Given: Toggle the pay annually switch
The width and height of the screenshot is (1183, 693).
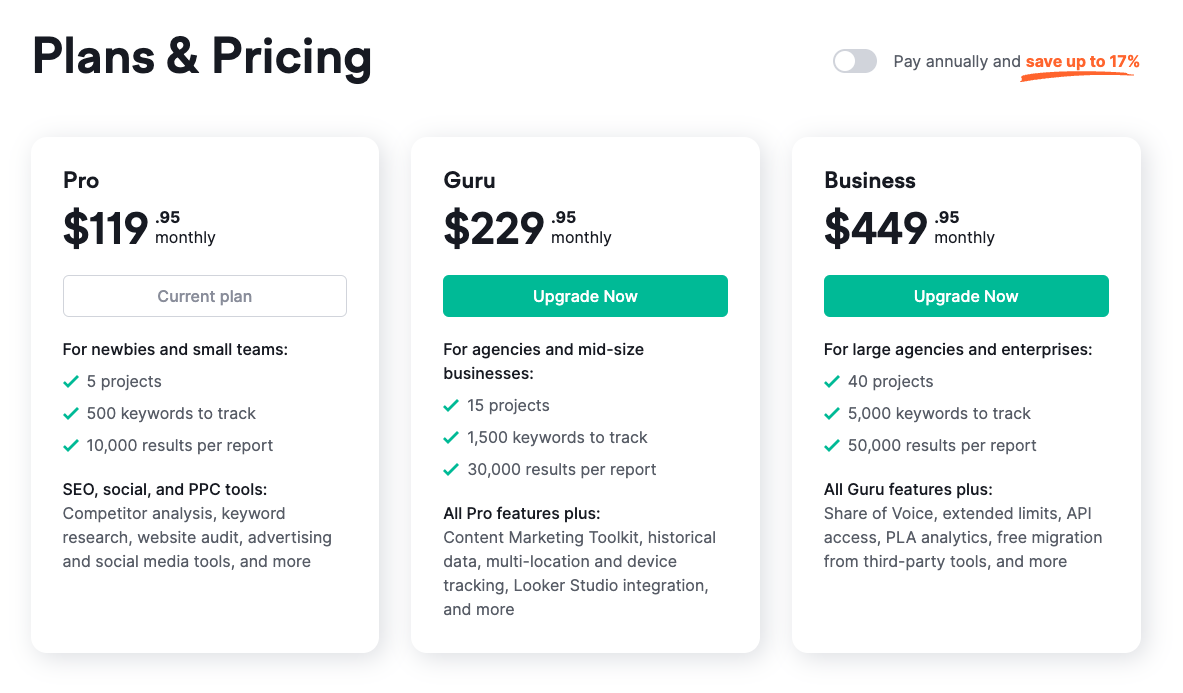Looking at the screenshot, I should pos(855,62).
